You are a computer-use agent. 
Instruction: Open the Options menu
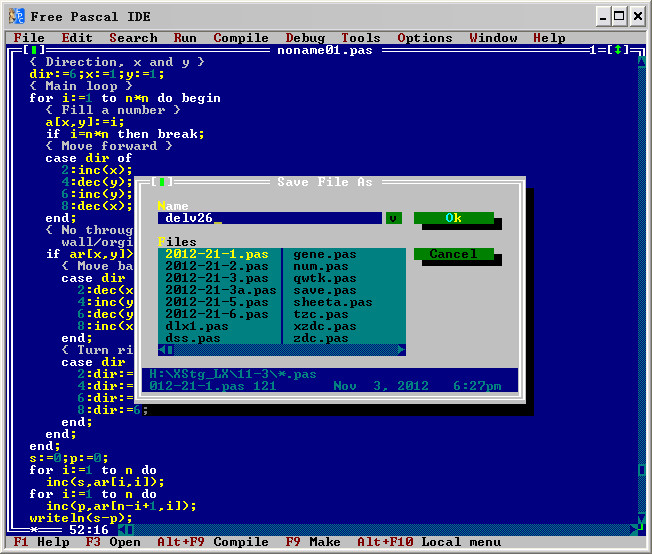tap(425, 38)
